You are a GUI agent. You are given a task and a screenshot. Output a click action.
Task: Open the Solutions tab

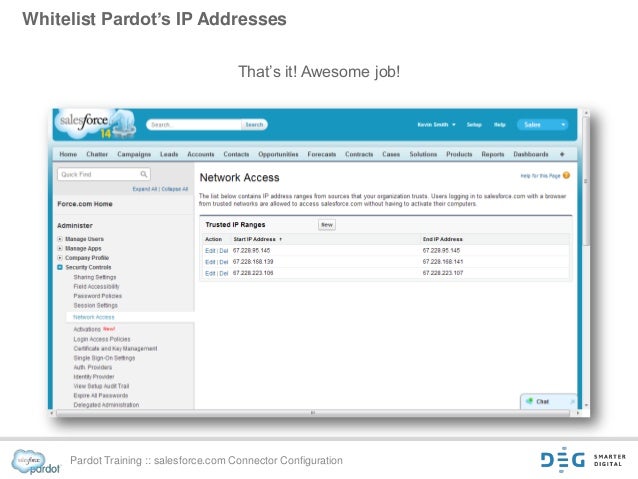423,154
